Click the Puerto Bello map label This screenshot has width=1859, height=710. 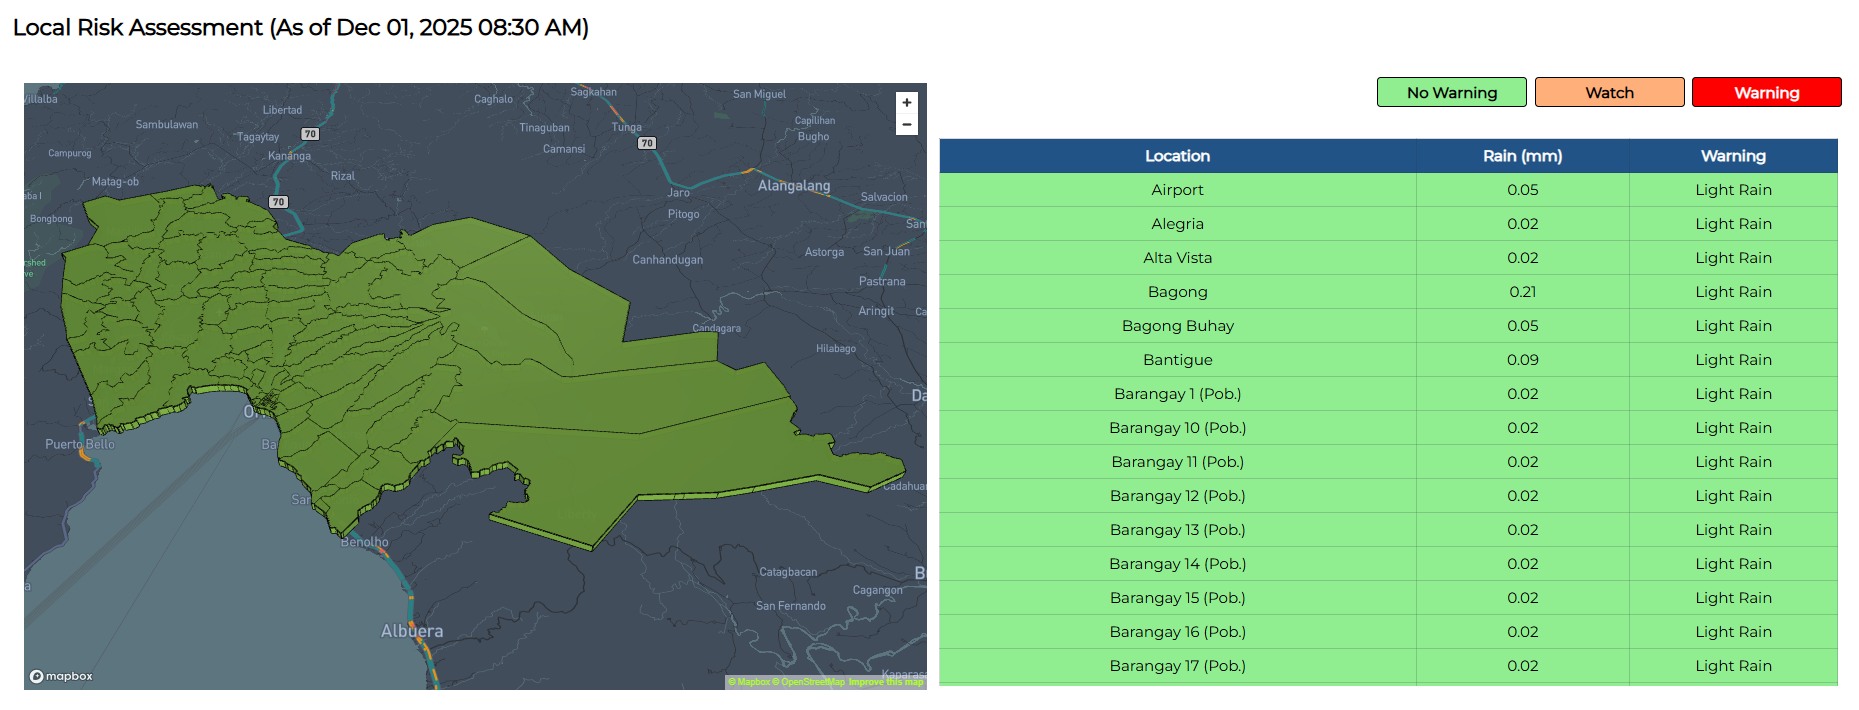pos(80,444)
